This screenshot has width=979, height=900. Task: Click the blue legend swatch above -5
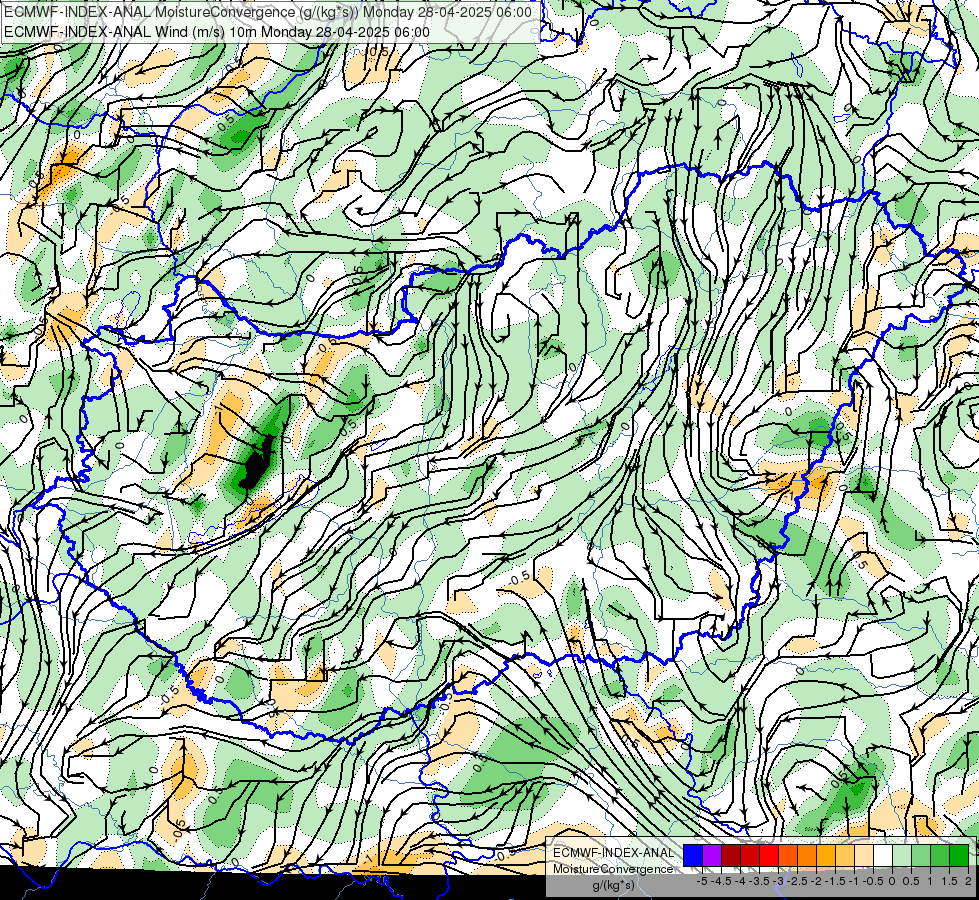pyautogui.click(x=693, y=855)
